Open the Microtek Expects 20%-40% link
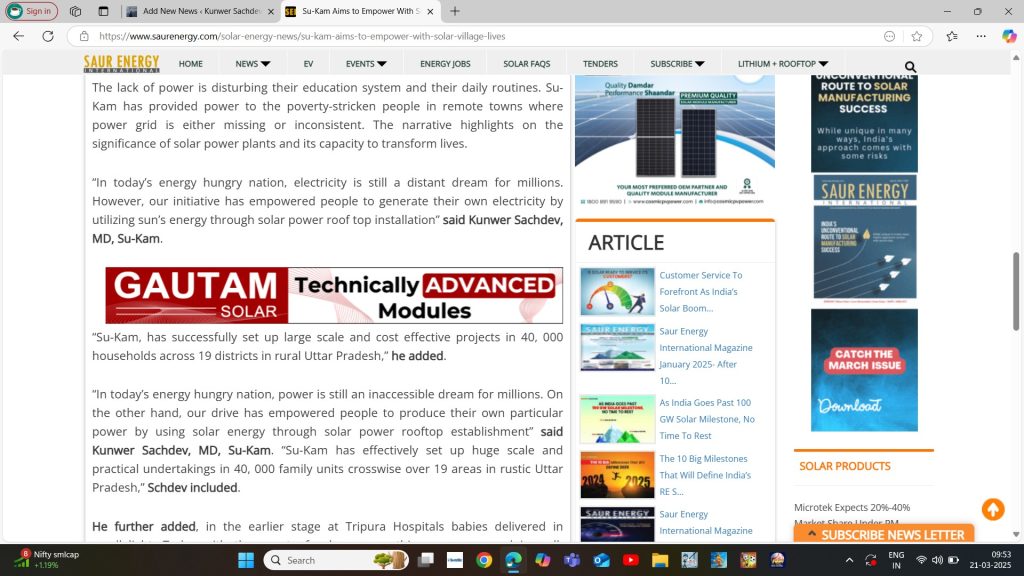1024x576 pixels. coord(852,507)
